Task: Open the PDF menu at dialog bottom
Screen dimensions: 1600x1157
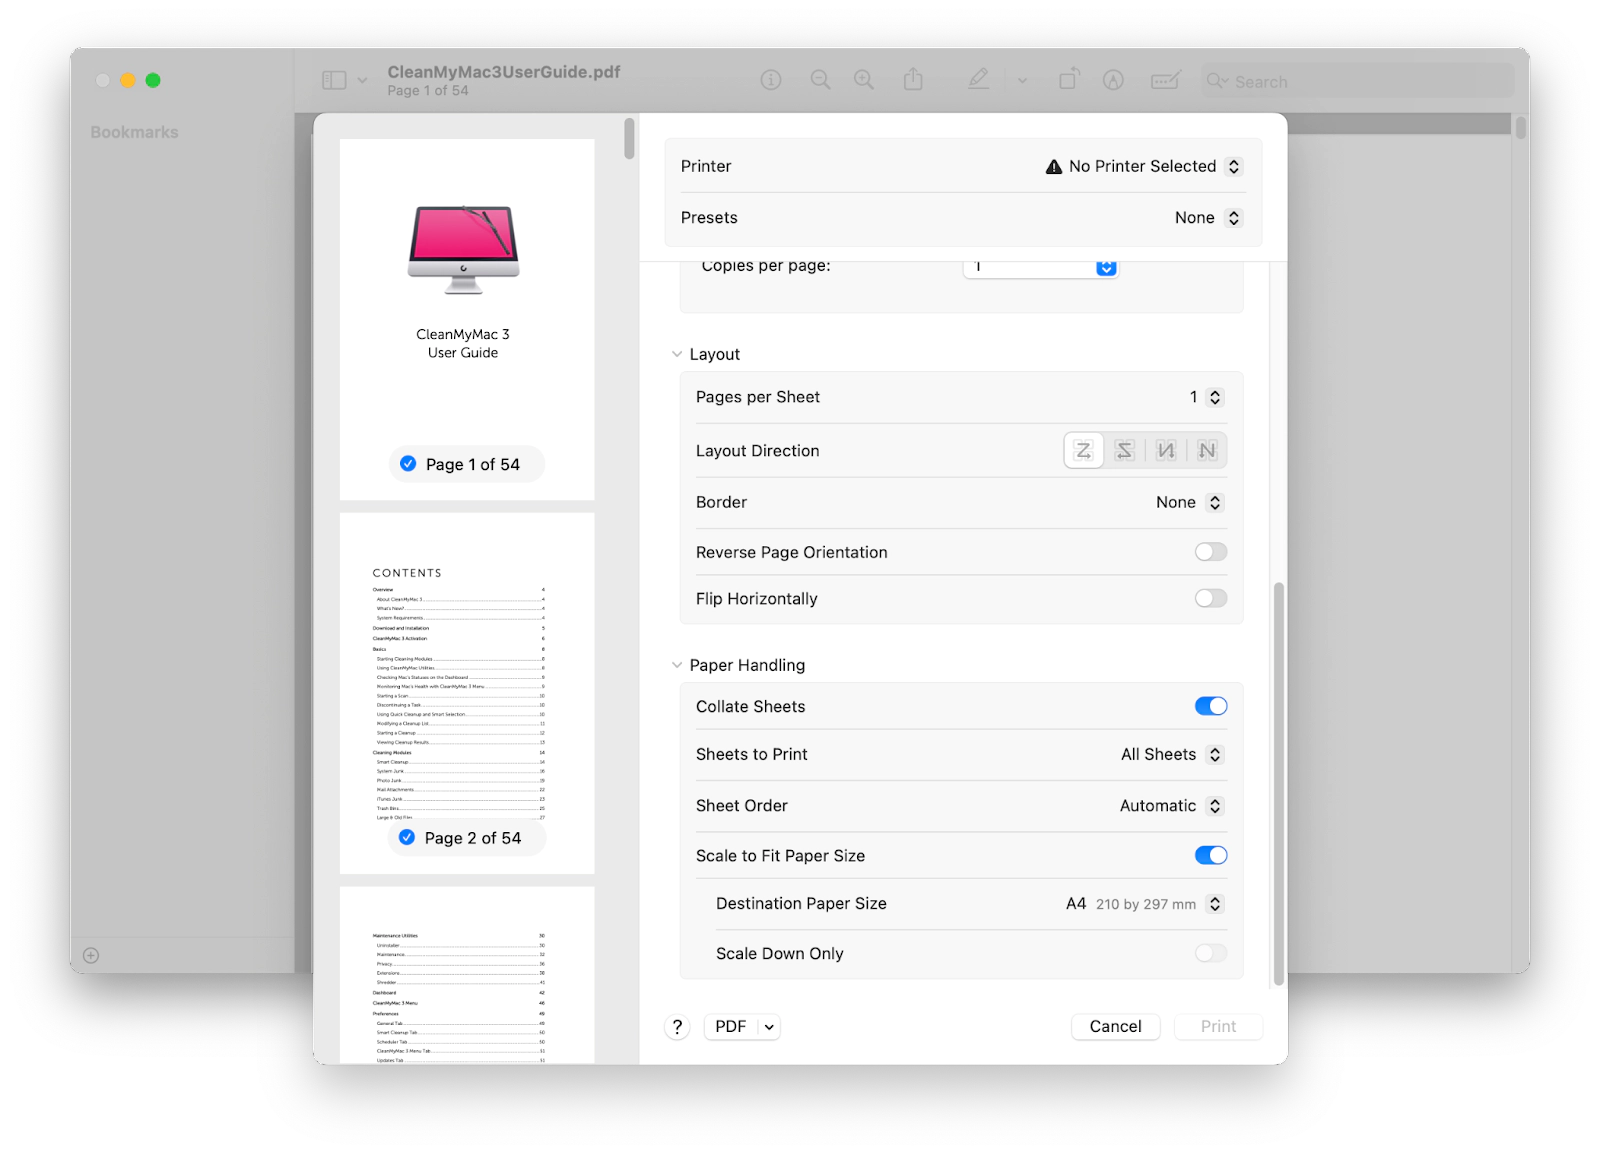Action: 741,1026
